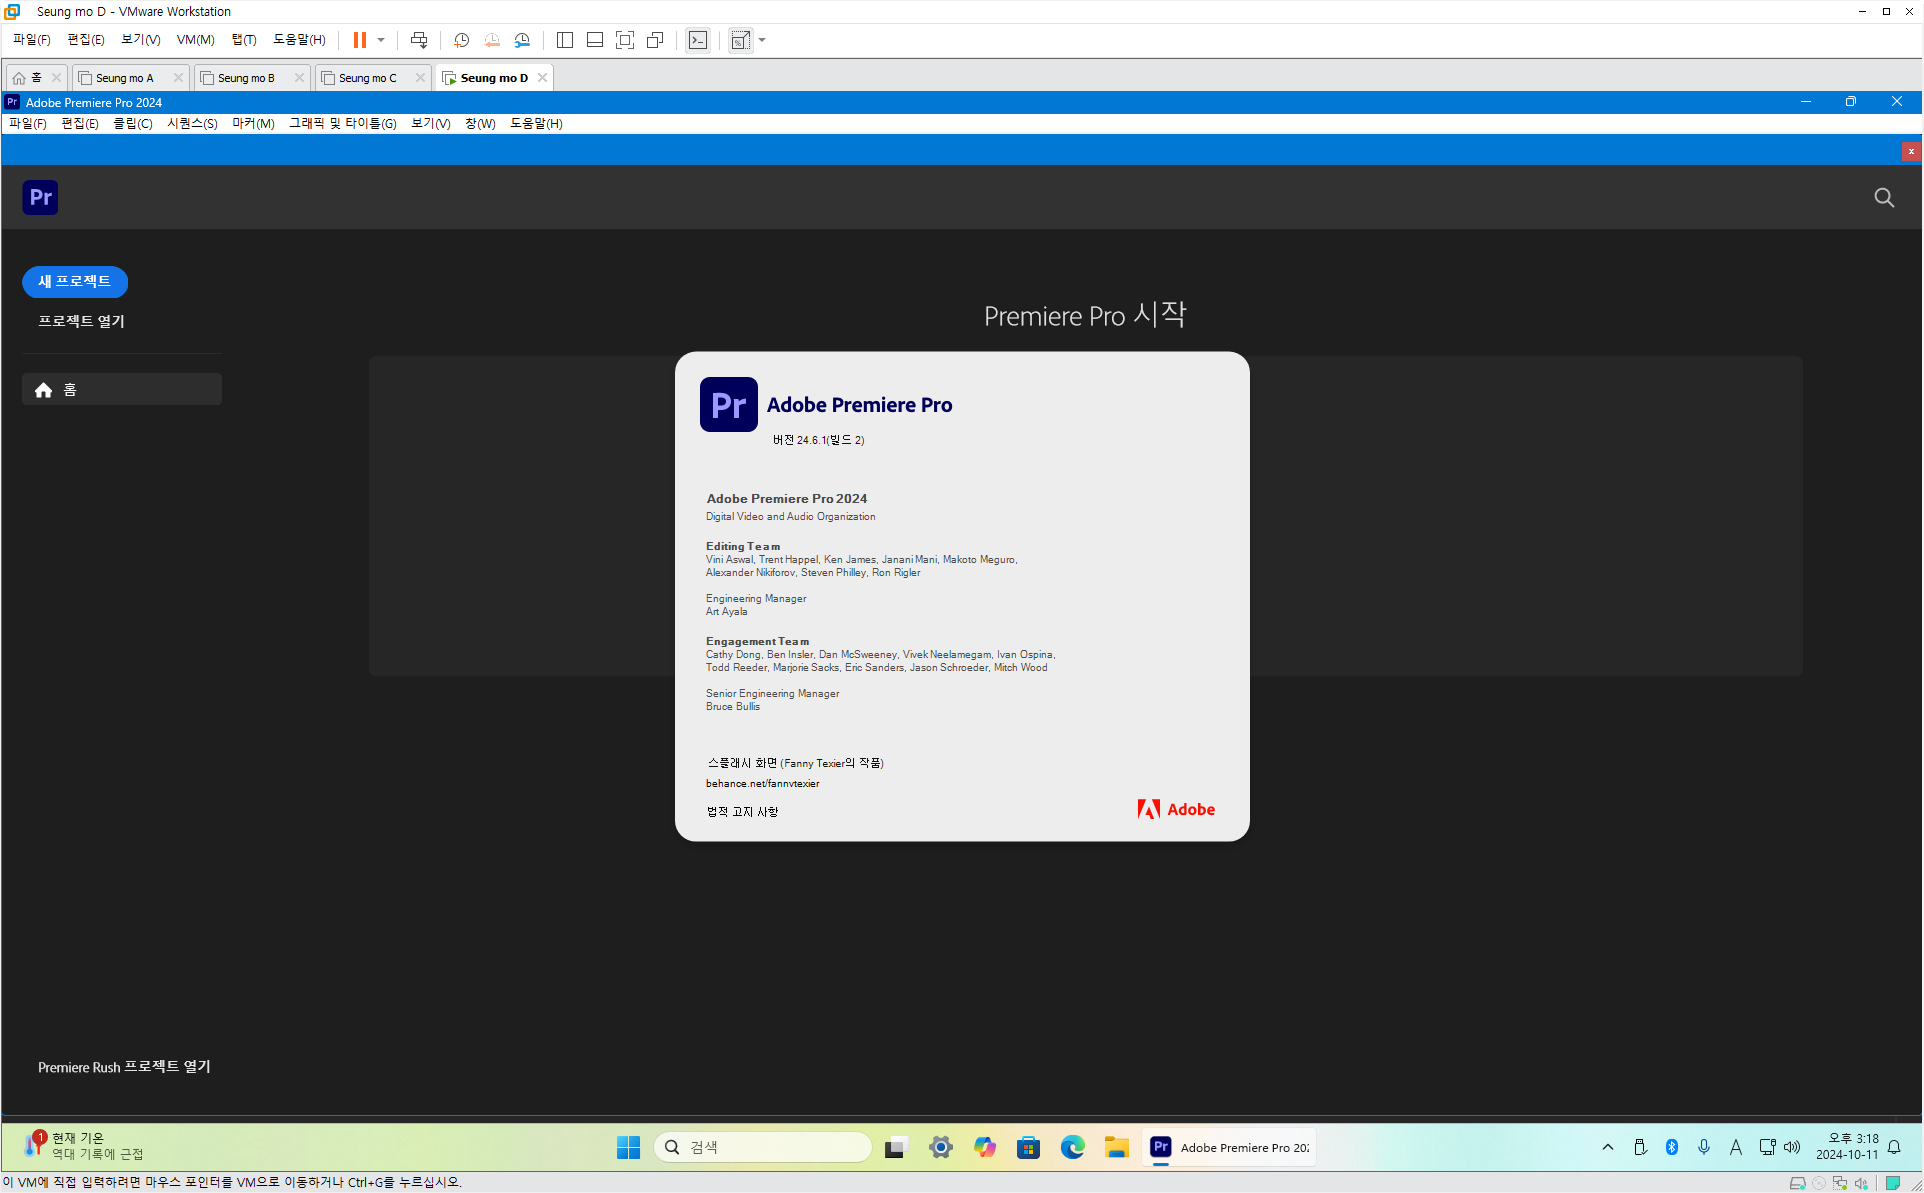Click the Adobe logo in About dialog
The height and width of the screenshot is (1193, 1924).
[1176, 809]
